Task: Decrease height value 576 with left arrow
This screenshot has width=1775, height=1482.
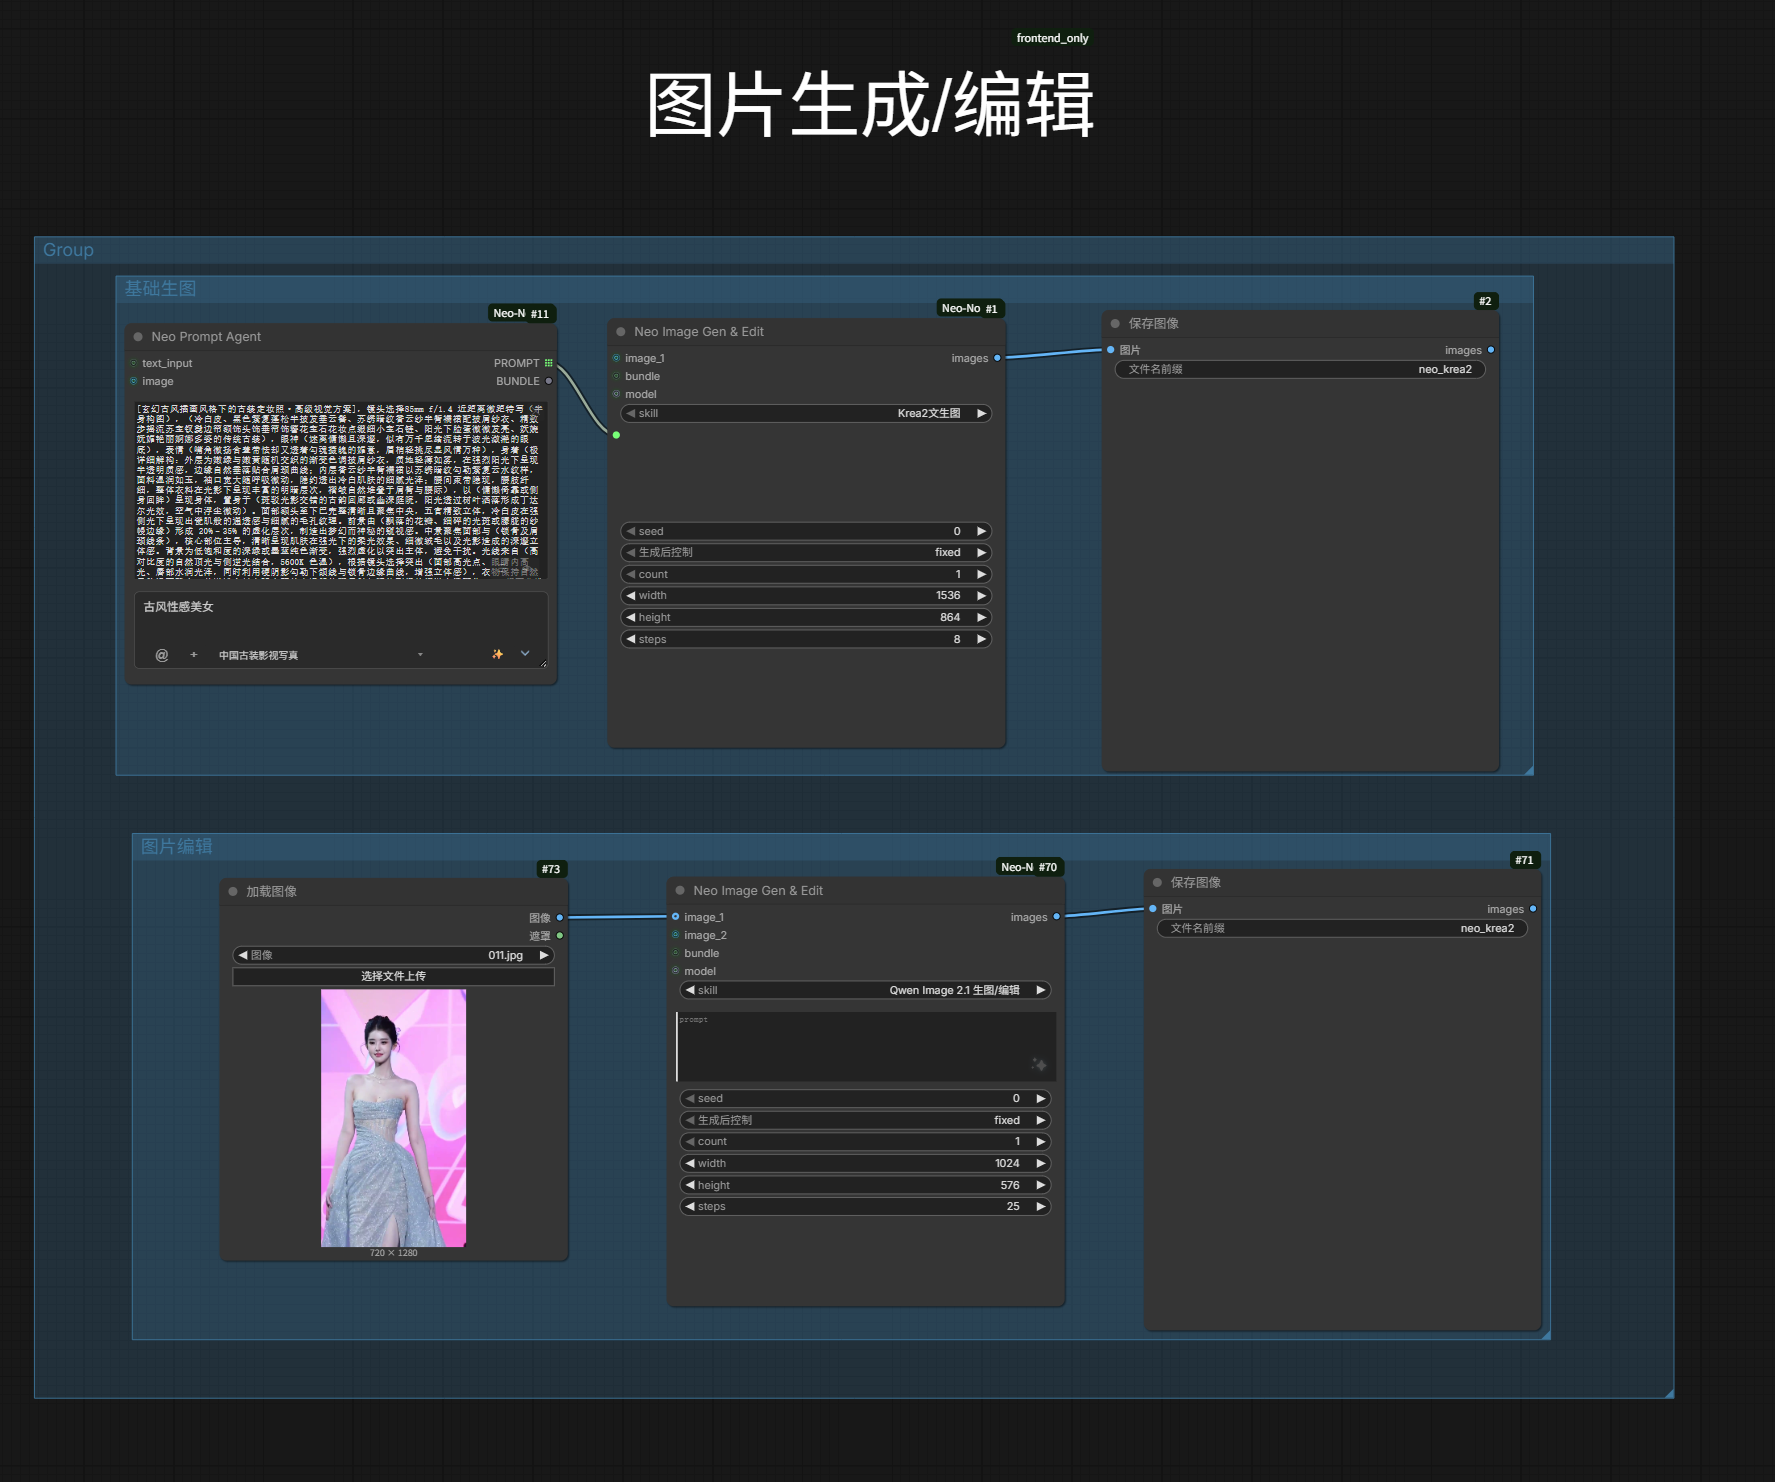Action: point(689,1185)
